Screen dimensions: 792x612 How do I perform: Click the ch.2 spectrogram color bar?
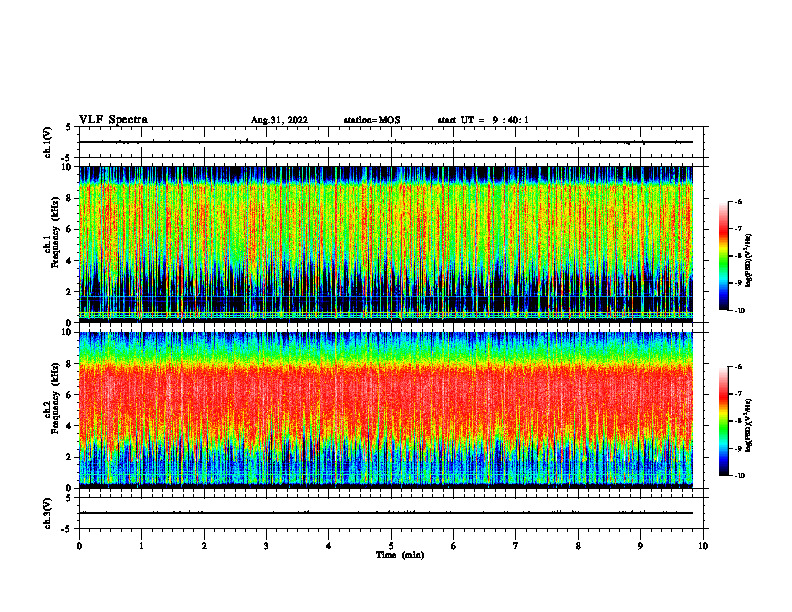(724, 421)
